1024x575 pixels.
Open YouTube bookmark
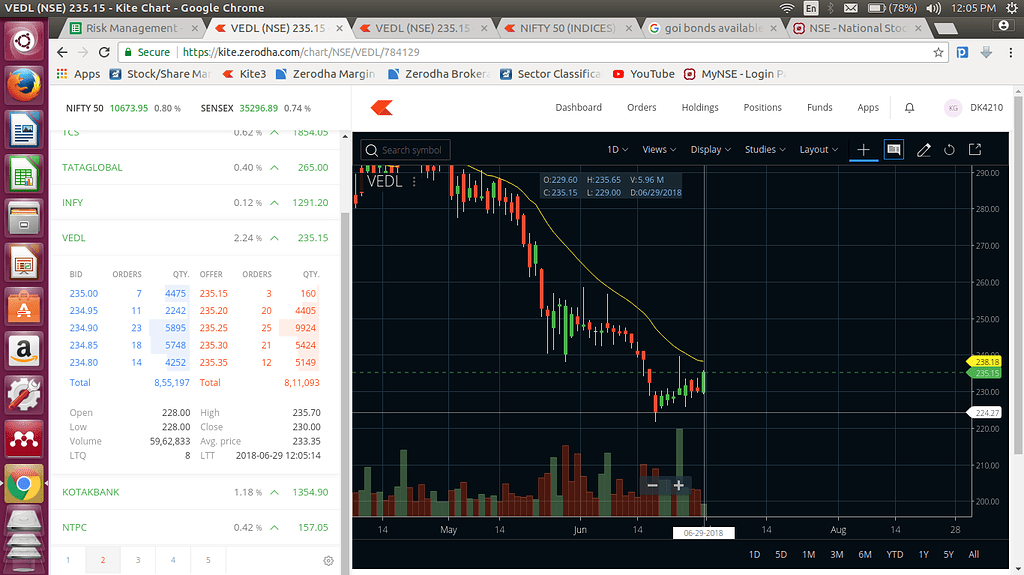click(643, 74)
